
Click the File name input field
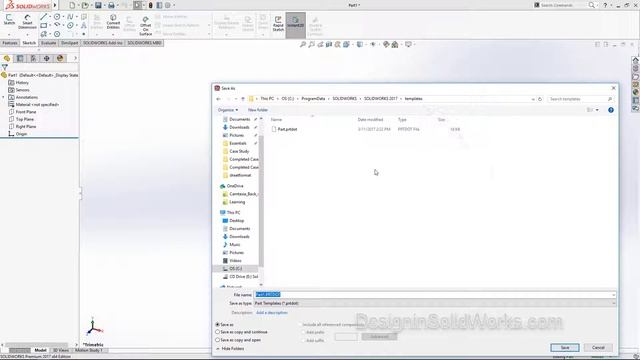432,295
